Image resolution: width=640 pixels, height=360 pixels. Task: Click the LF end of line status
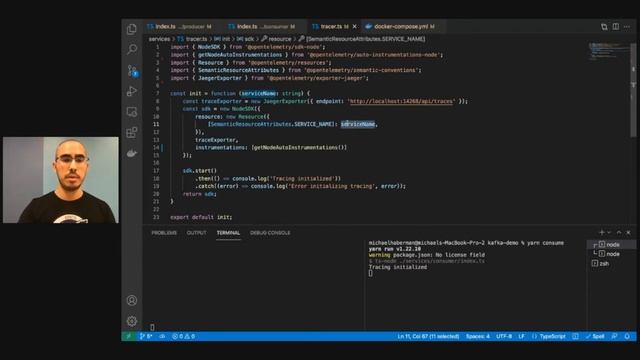(521, 336)
